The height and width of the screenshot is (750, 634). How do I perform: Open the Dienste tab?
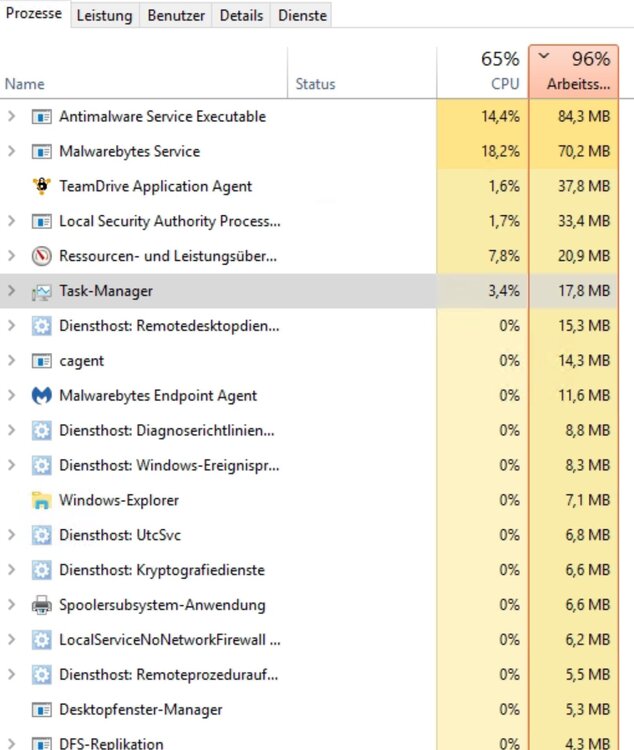click(301, 15)
